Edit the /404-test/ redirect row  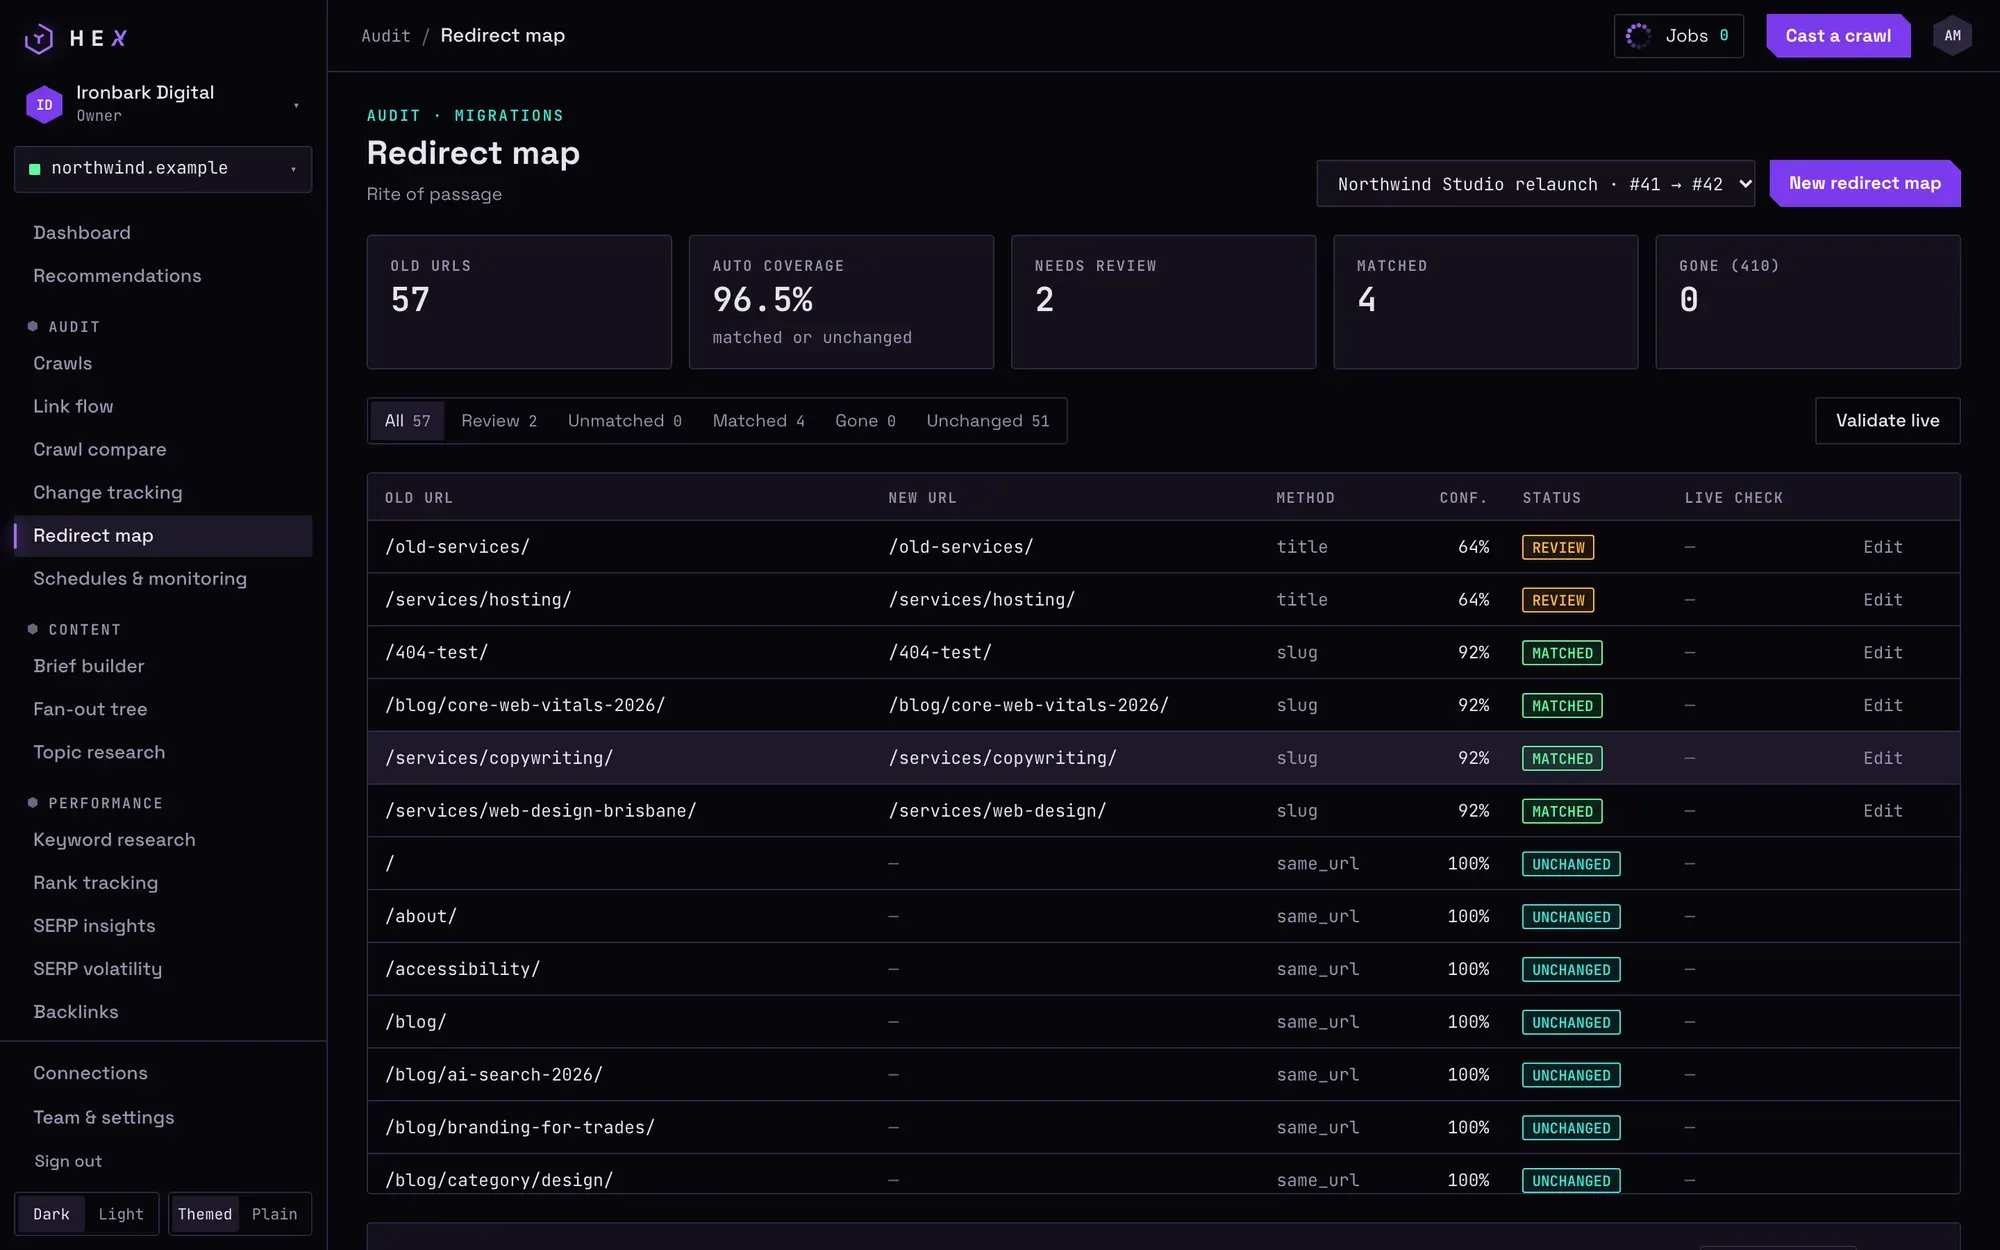point(1882,653)
